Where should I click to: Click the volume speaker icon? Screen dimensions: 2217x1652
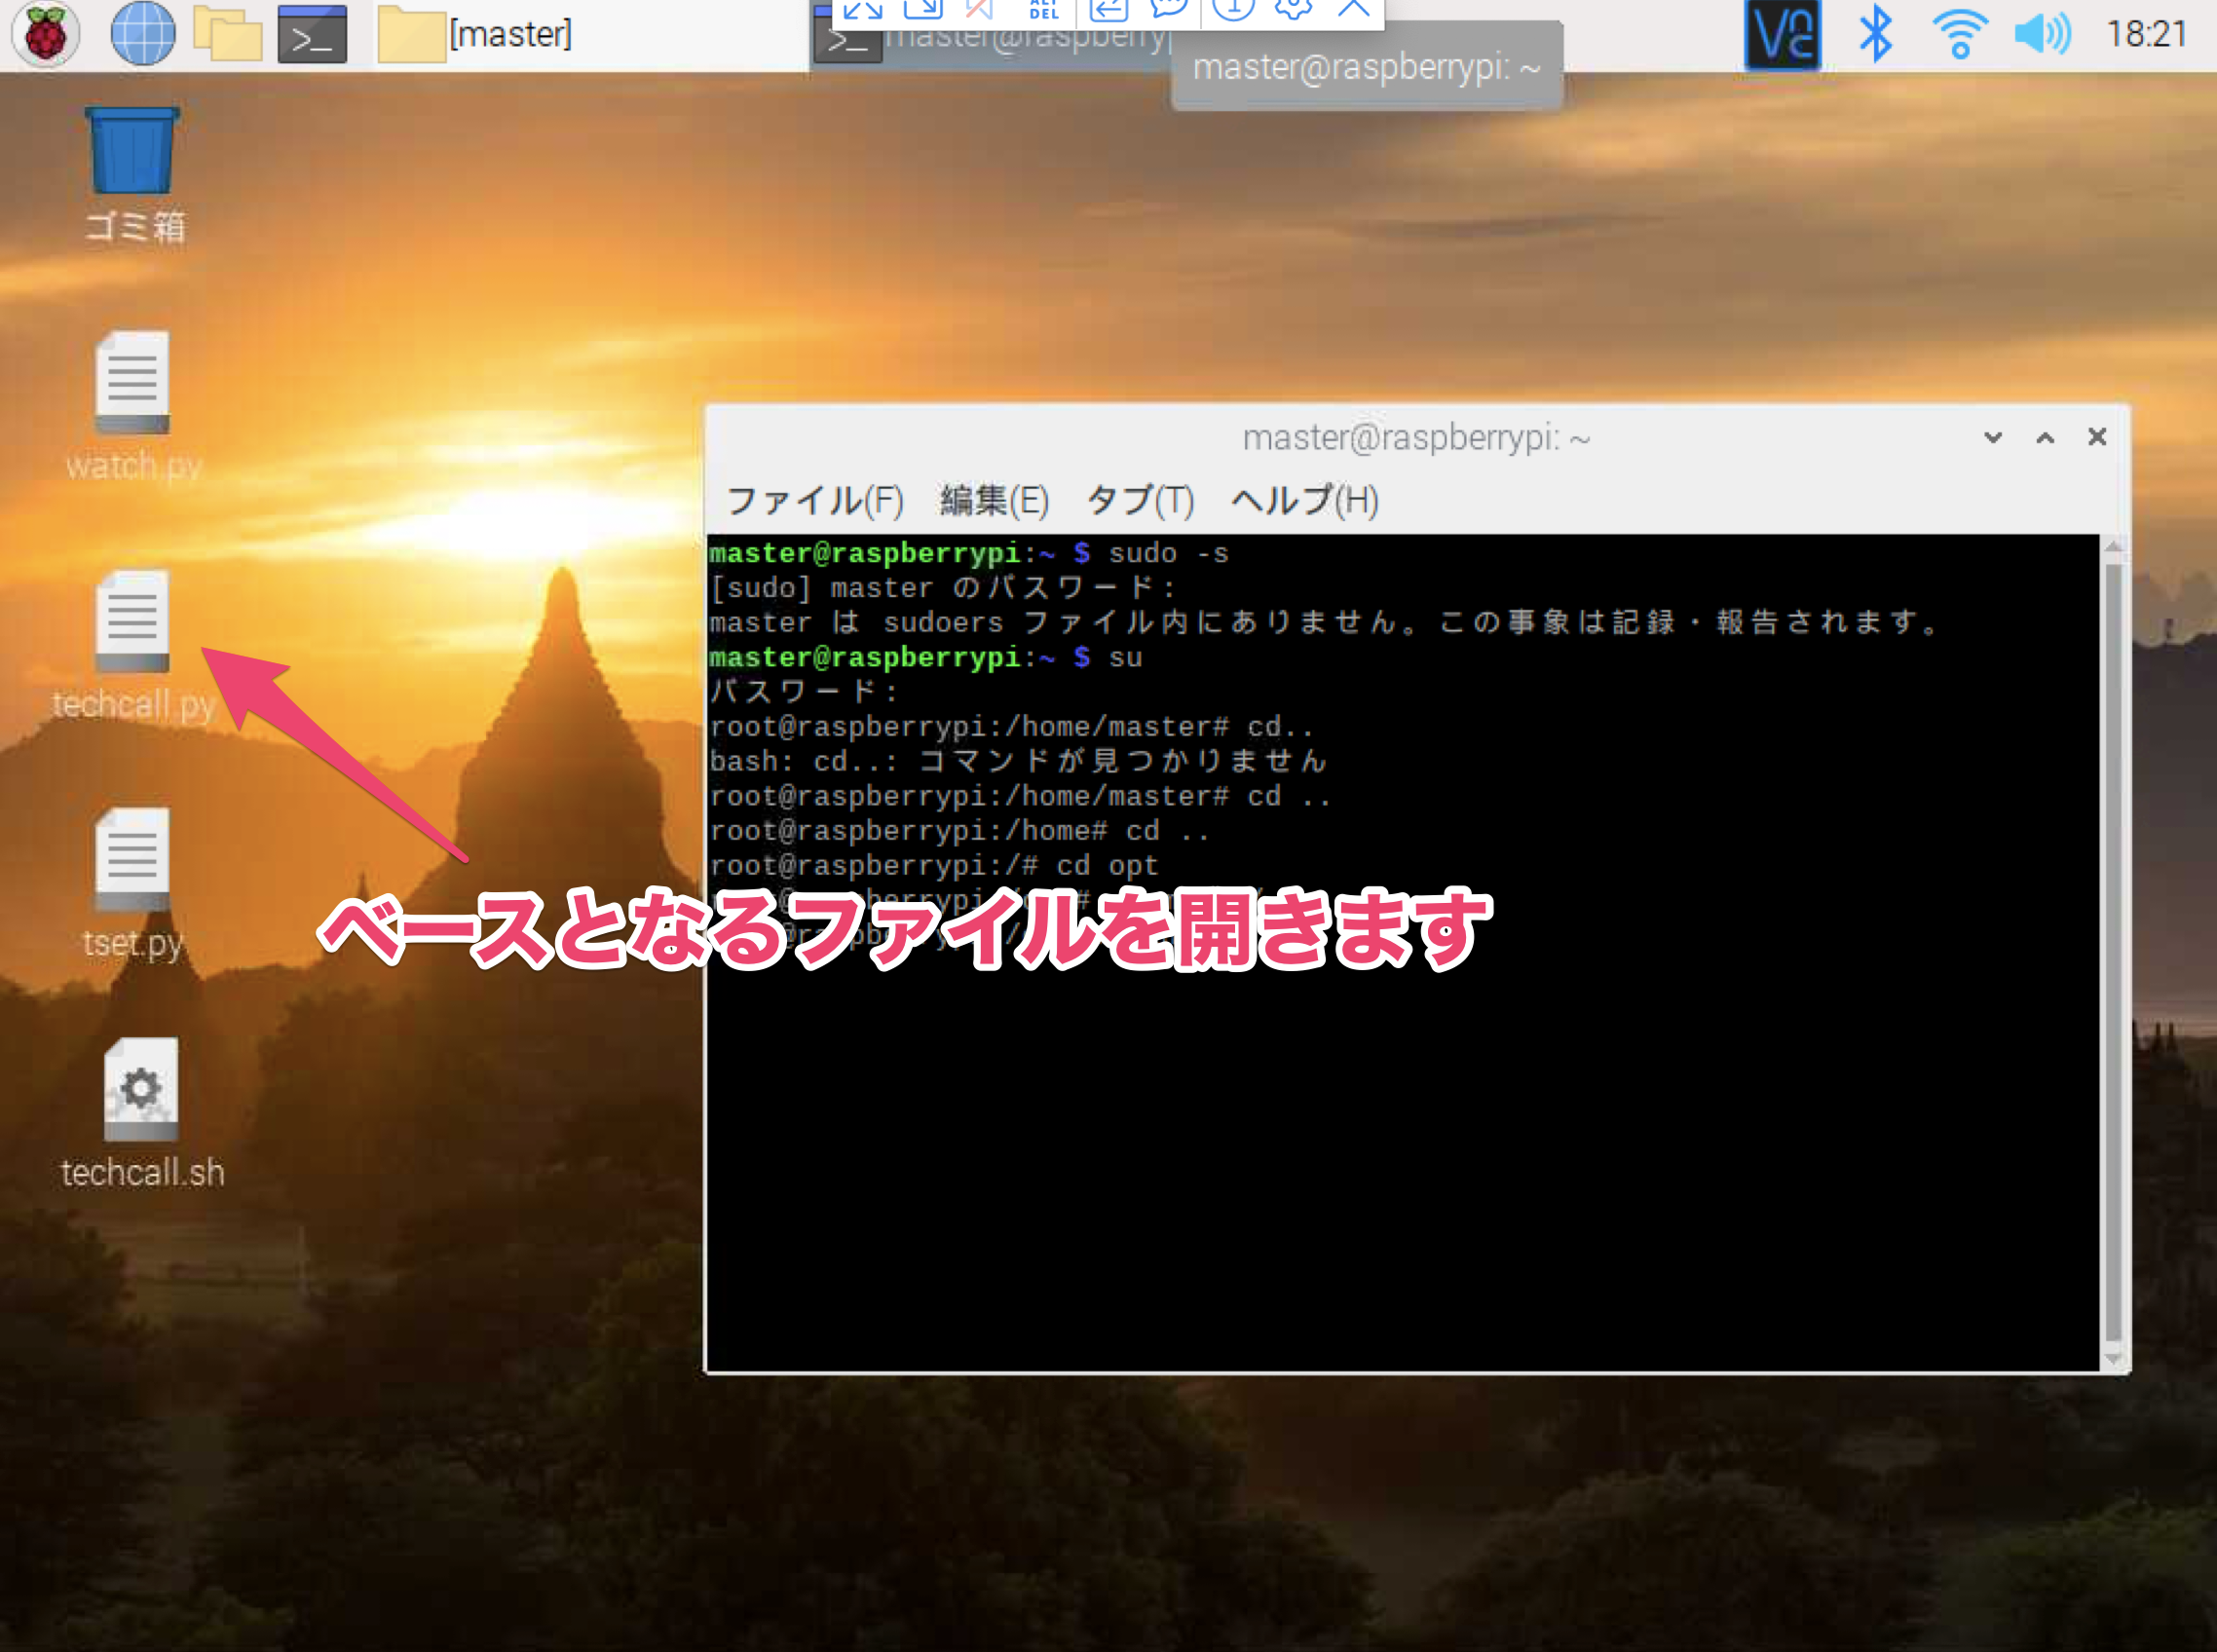click(2041, 34)
